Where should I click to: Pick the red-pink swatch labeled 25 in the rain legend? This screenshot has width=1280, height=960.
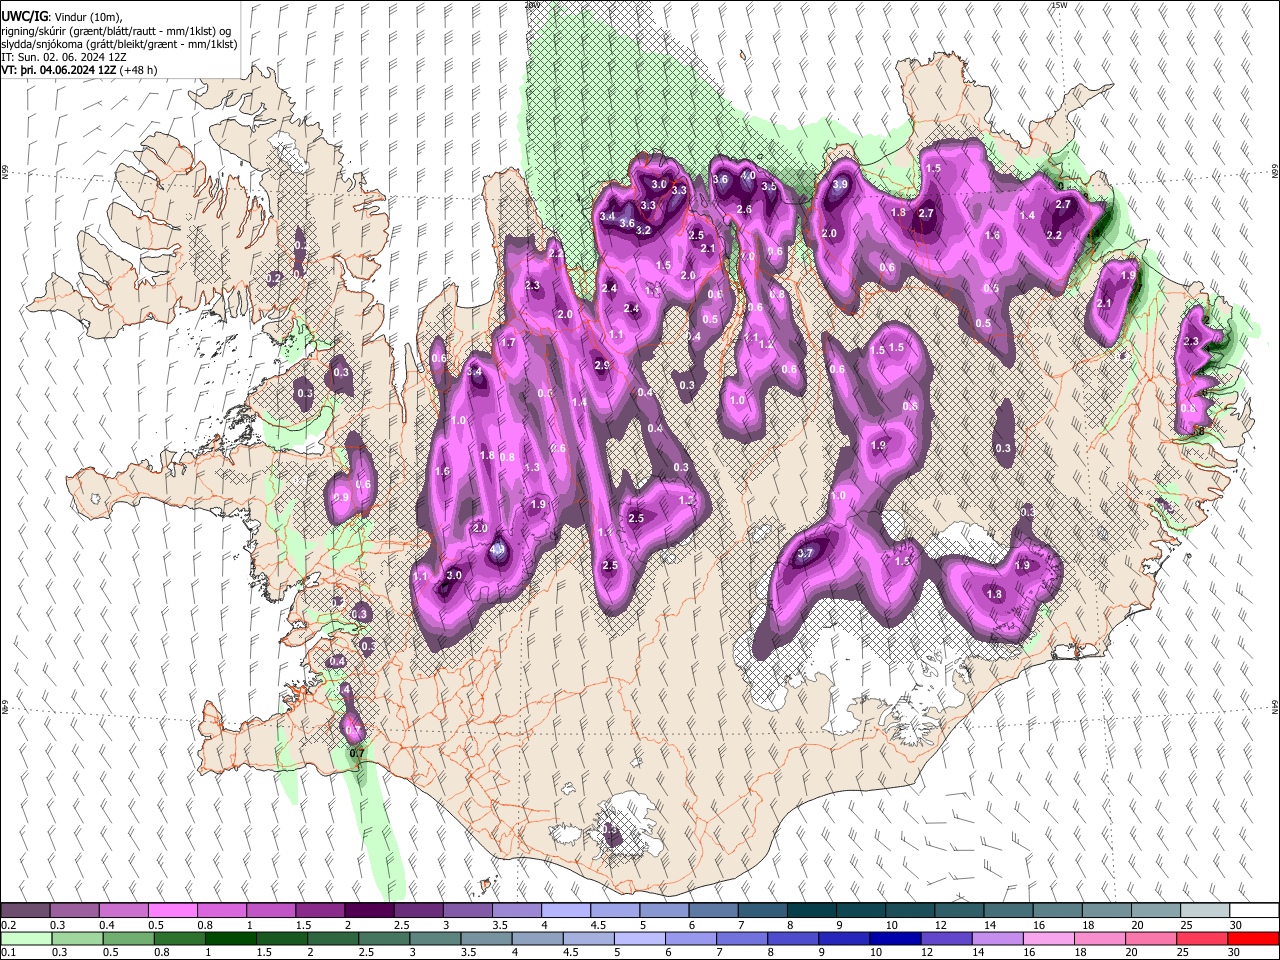(1204, 938)
